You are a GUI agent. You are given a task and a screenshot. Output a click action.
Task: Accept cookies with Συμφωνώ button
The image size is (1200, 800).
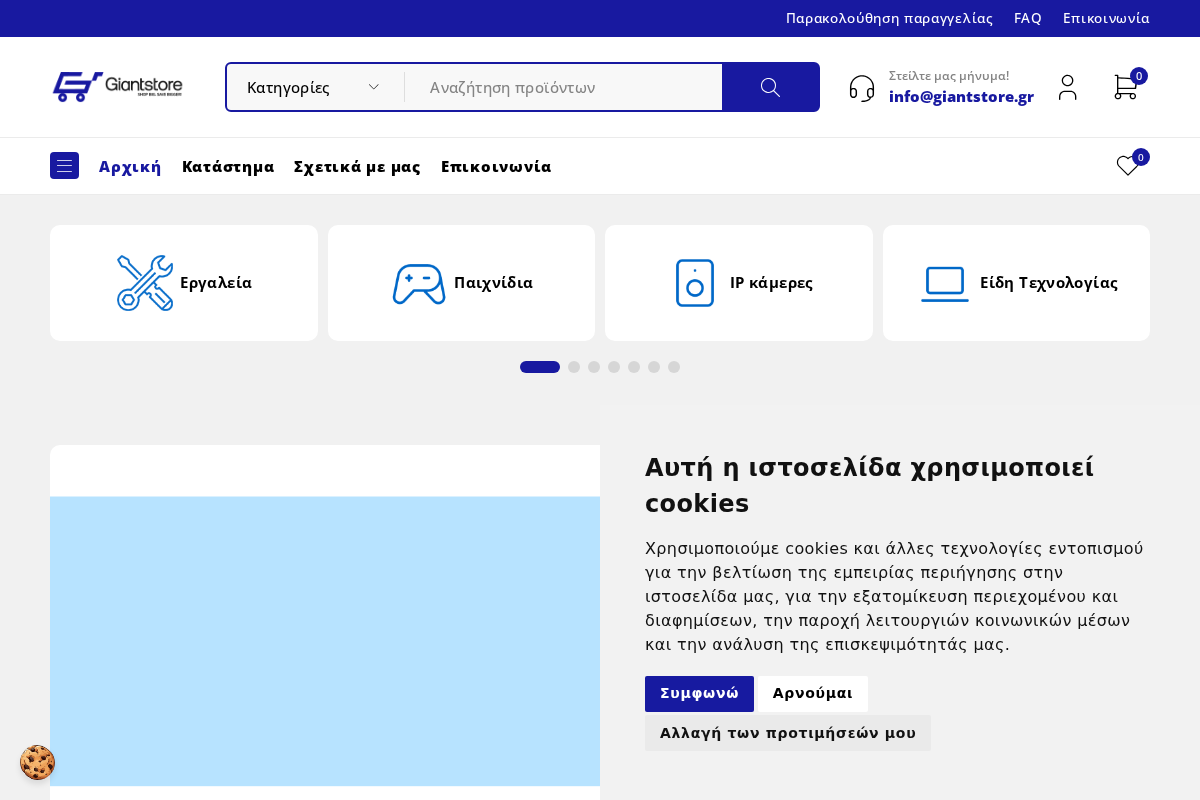point(699,694)
